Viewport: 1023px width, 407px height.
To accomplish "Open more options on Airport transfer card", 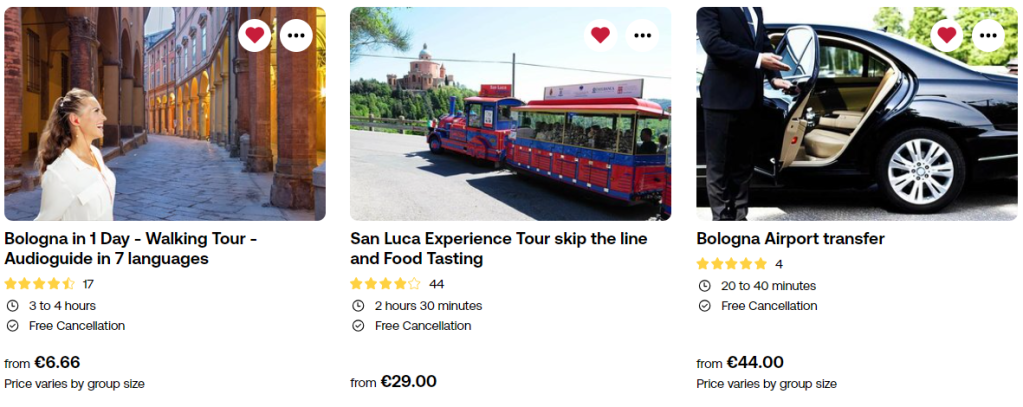I will (x=988, y=35).
